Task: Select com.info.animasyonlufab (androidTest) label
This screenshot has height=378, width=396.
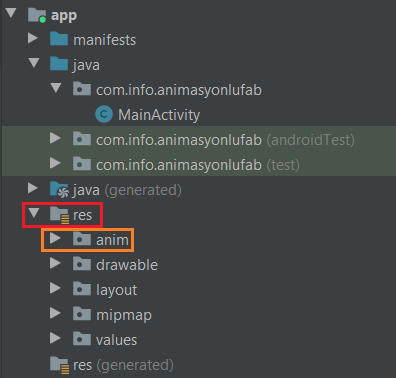Action: (x=225, y=140)
